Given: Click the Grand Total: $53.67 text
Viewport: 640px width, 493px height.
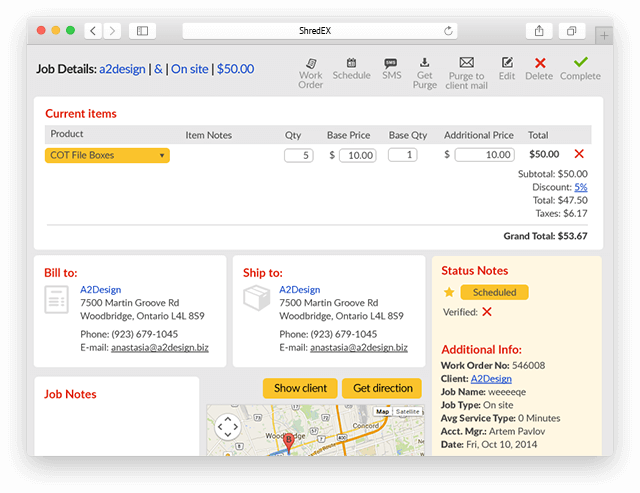Looking at the screenshot, I should (545, 236).
